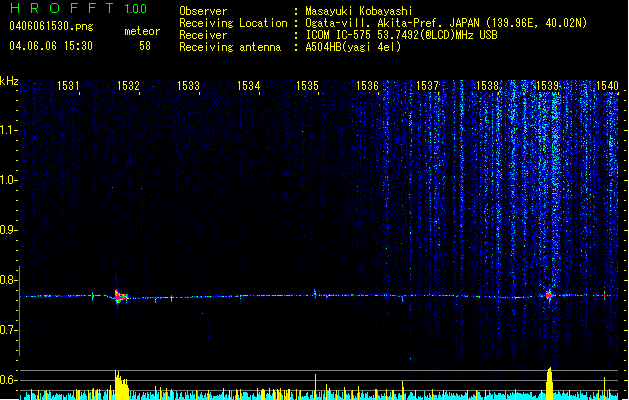Select location text Ogata-vill. Akita-Pref. JAPAN
Image resolution: width=629 pixels, height=400 pixels.
(x=394, y=23)
